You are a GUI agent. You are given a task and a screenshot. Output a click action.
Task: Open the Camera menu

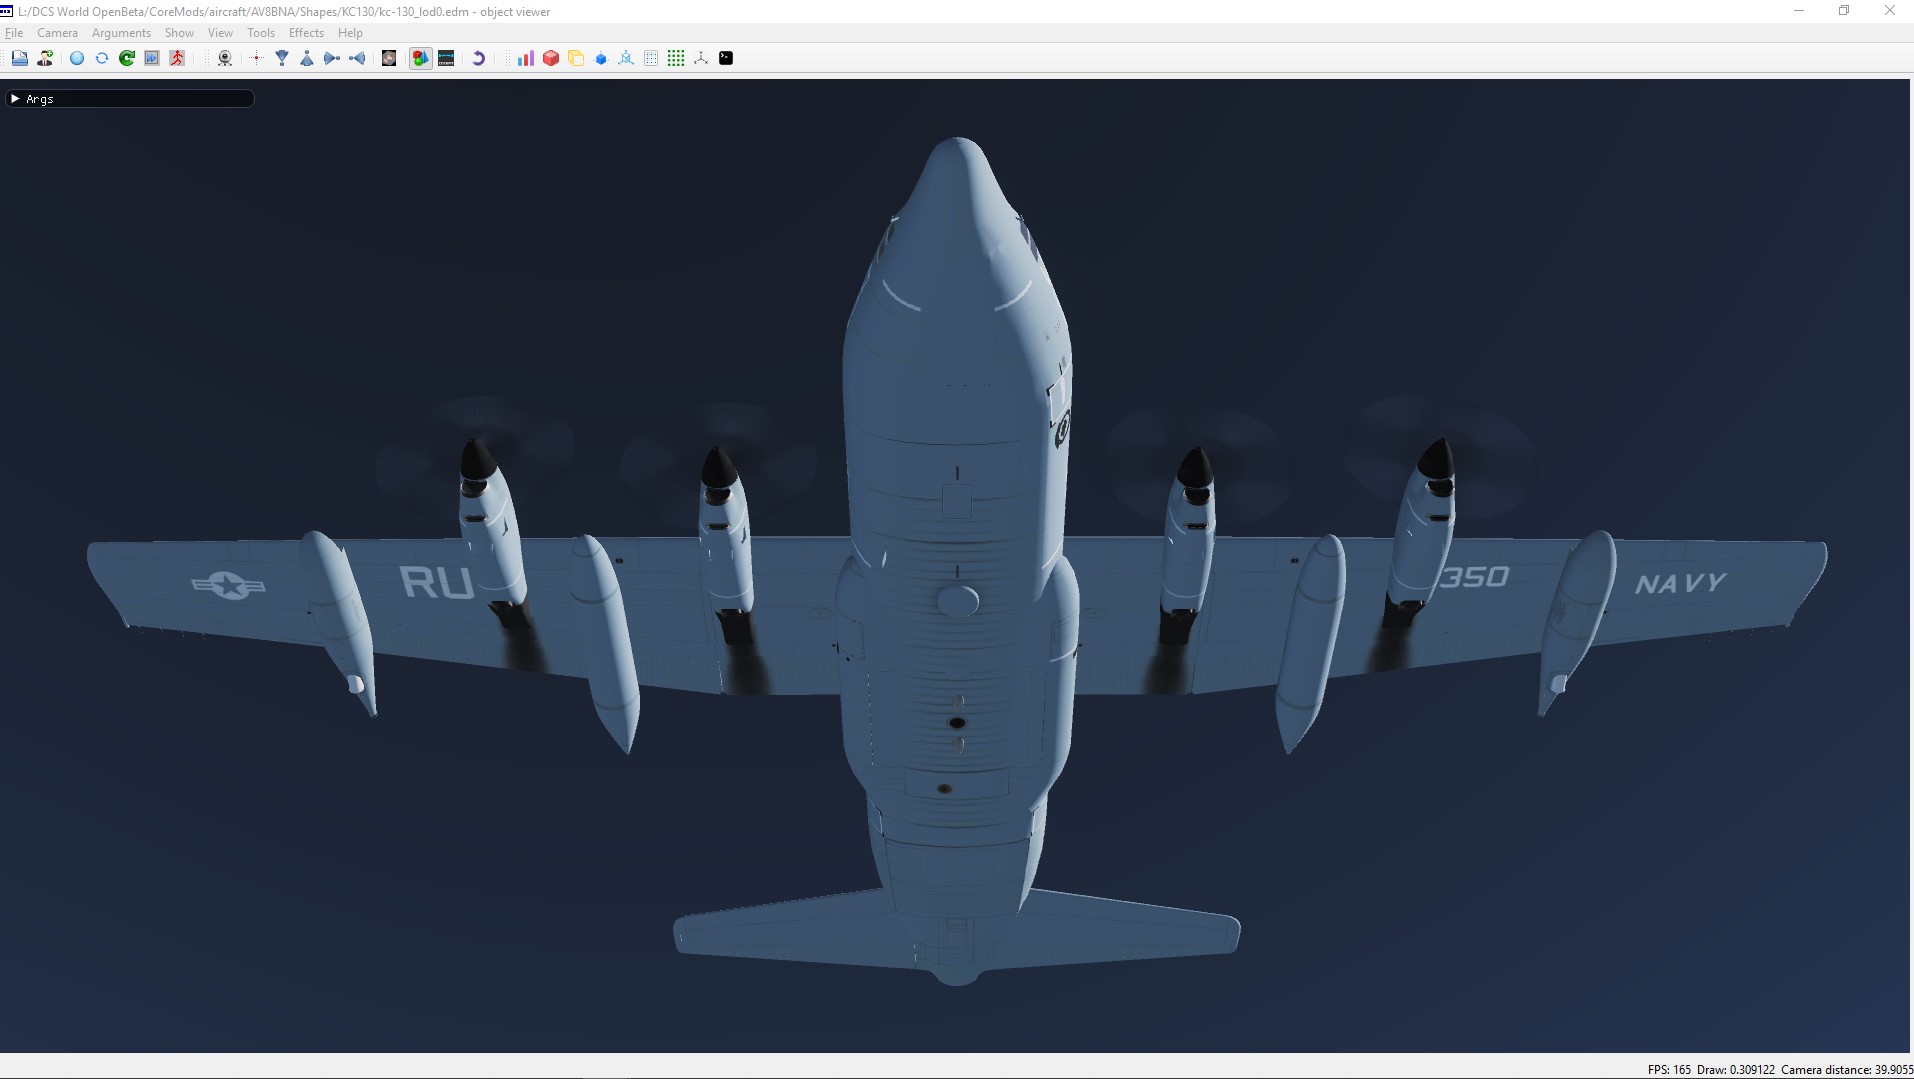pos(57,33)
